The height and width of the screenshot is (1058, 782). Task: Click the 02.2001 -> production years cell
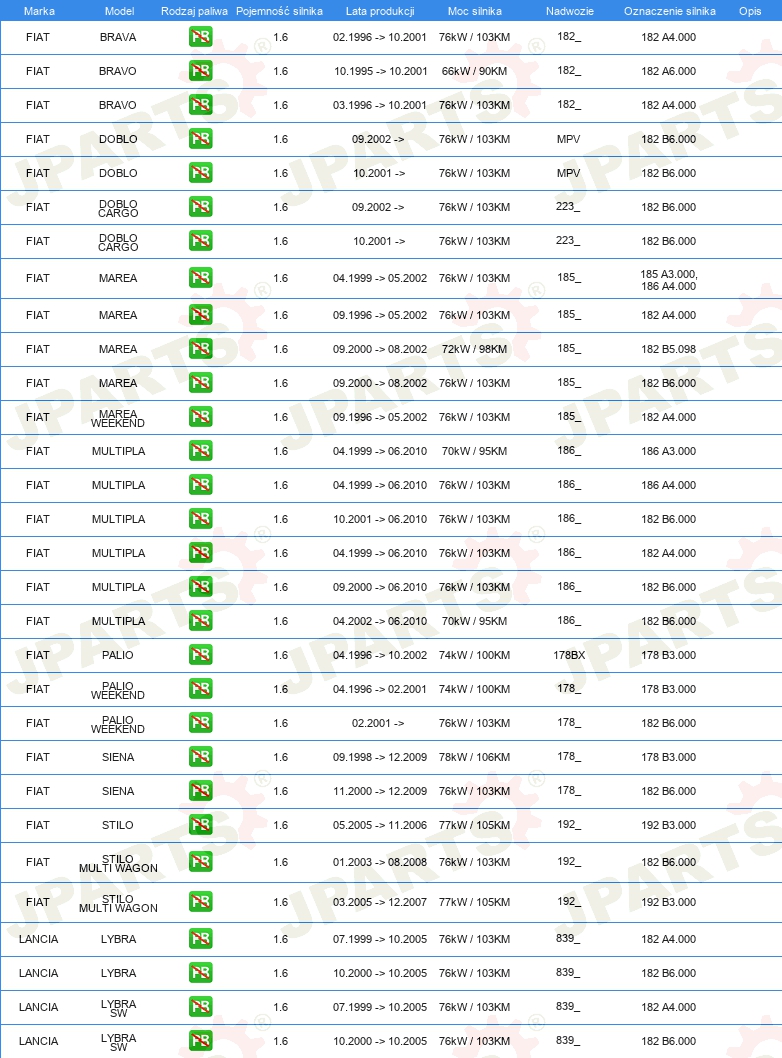click(378, 723)
